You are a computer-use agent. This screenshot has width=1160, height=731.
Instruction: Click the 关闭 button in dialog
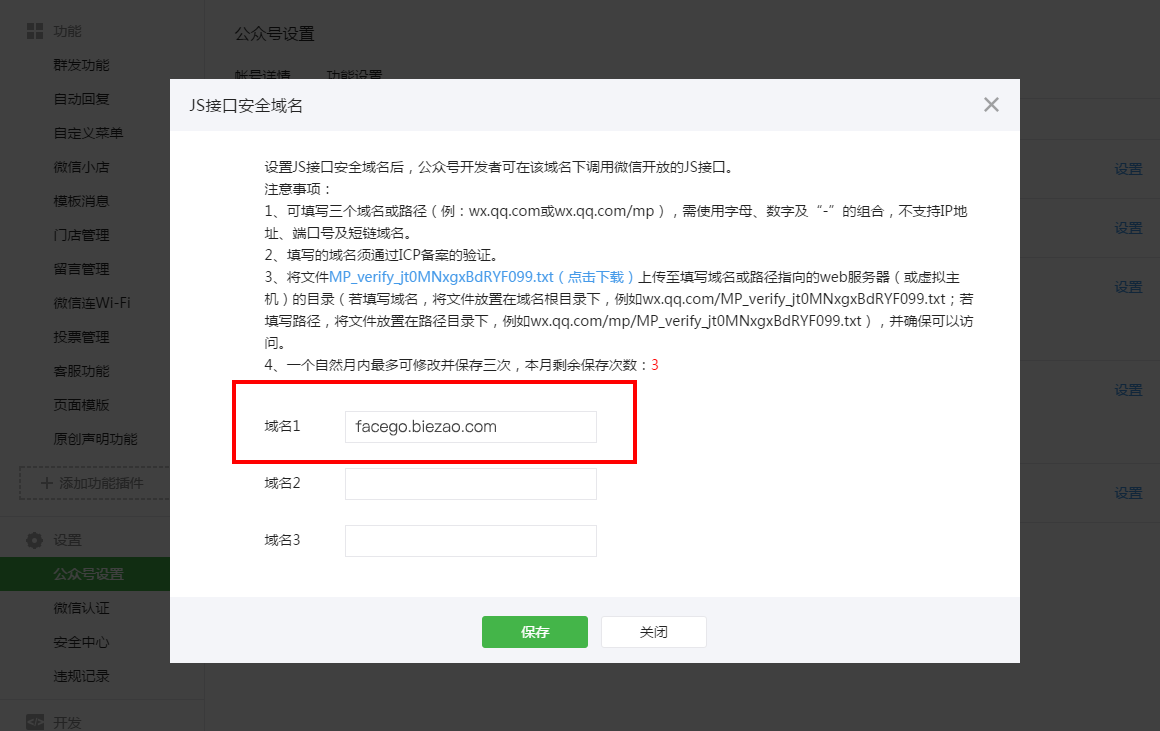(x=653, y=632)
